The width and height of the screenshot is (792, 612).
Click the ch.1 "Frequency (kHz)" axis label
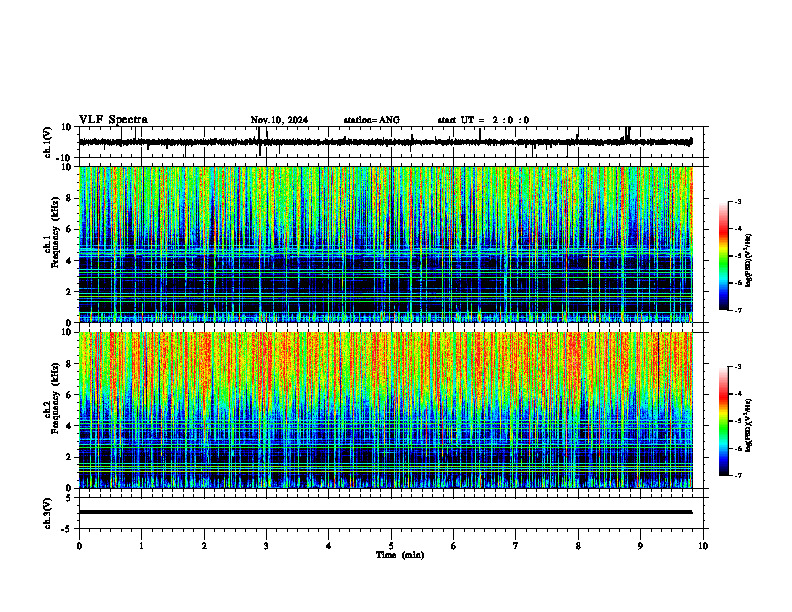coord(56,232)
